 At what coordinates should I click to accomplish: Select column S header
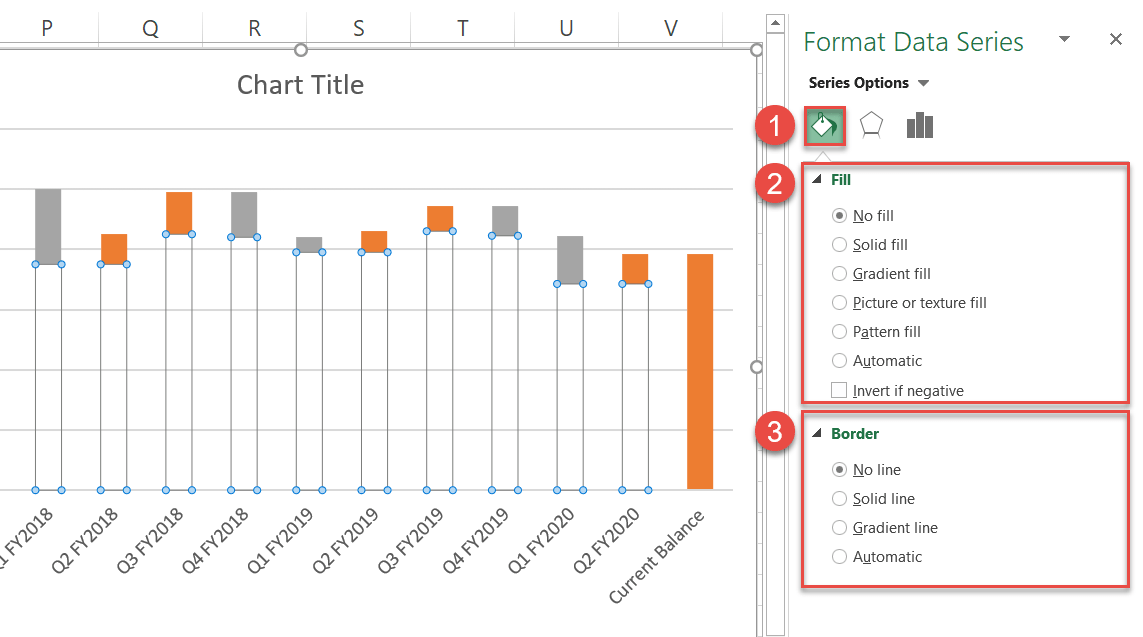pyautogui.click(x=359, y=28)
